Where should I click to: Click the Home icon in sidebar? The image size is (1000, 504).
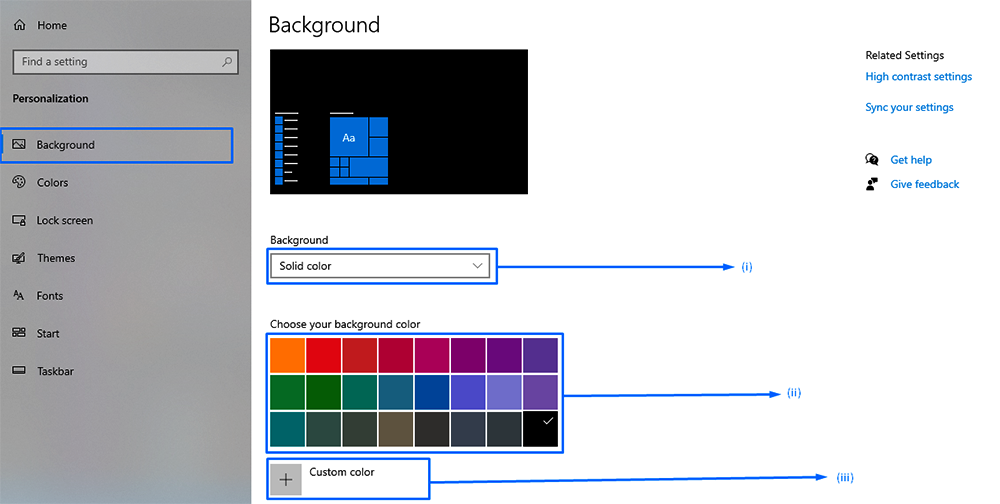coord(19,24)
